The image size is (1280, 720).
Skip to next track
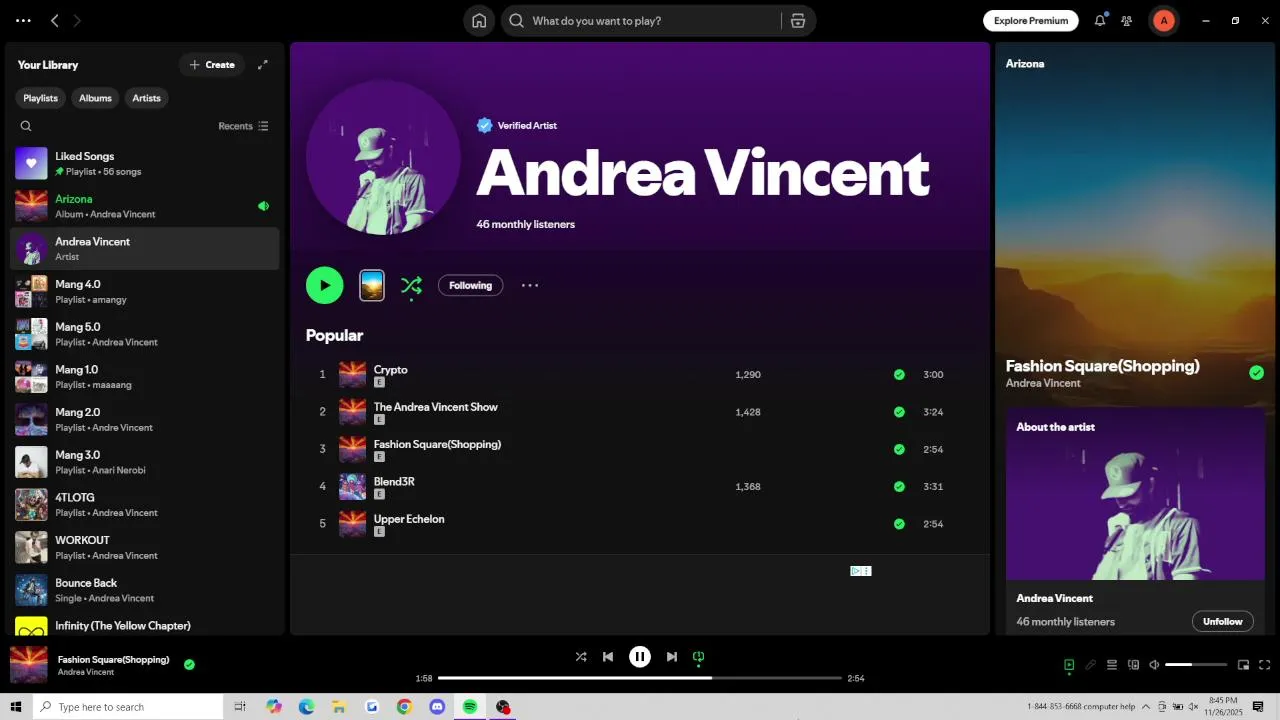tap(672, 657)
